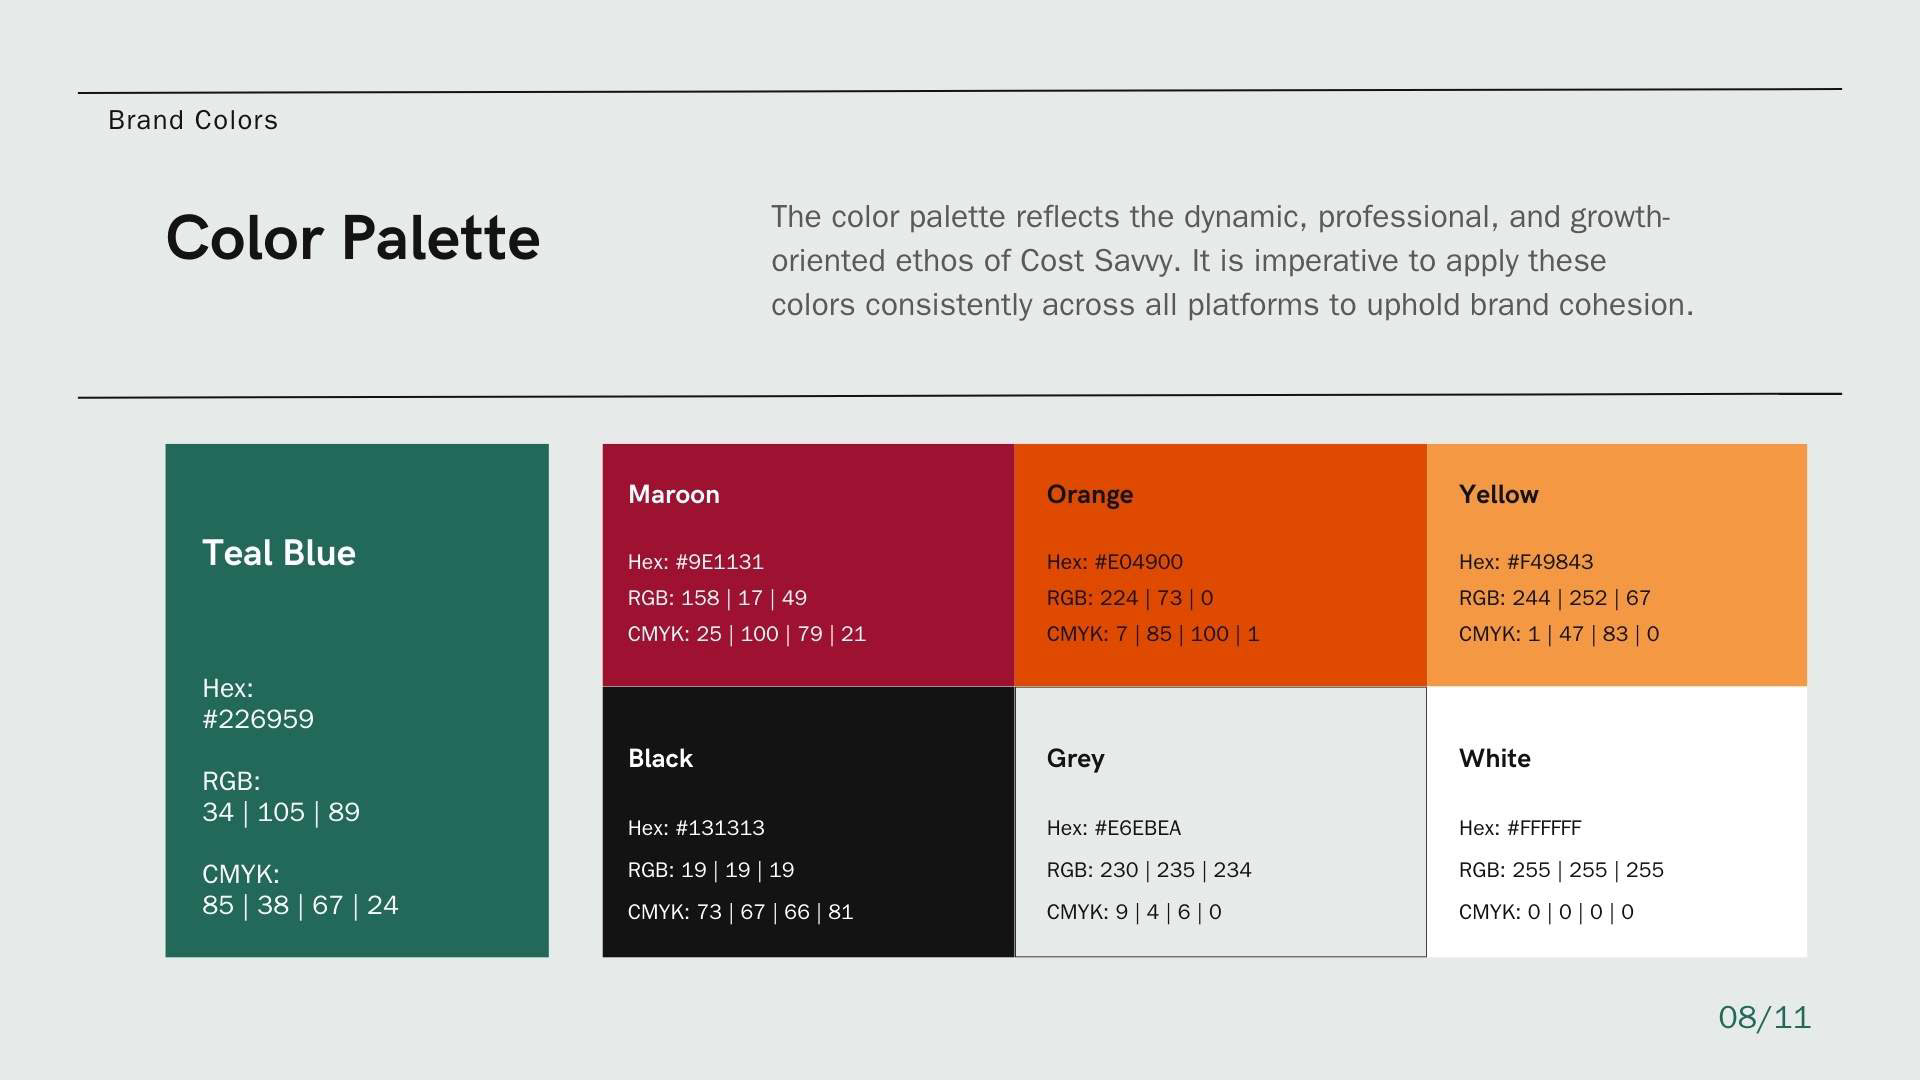Click the Teal Blue color swatch
Screen dimensions: 1920x1080
[x=357, y=700]
